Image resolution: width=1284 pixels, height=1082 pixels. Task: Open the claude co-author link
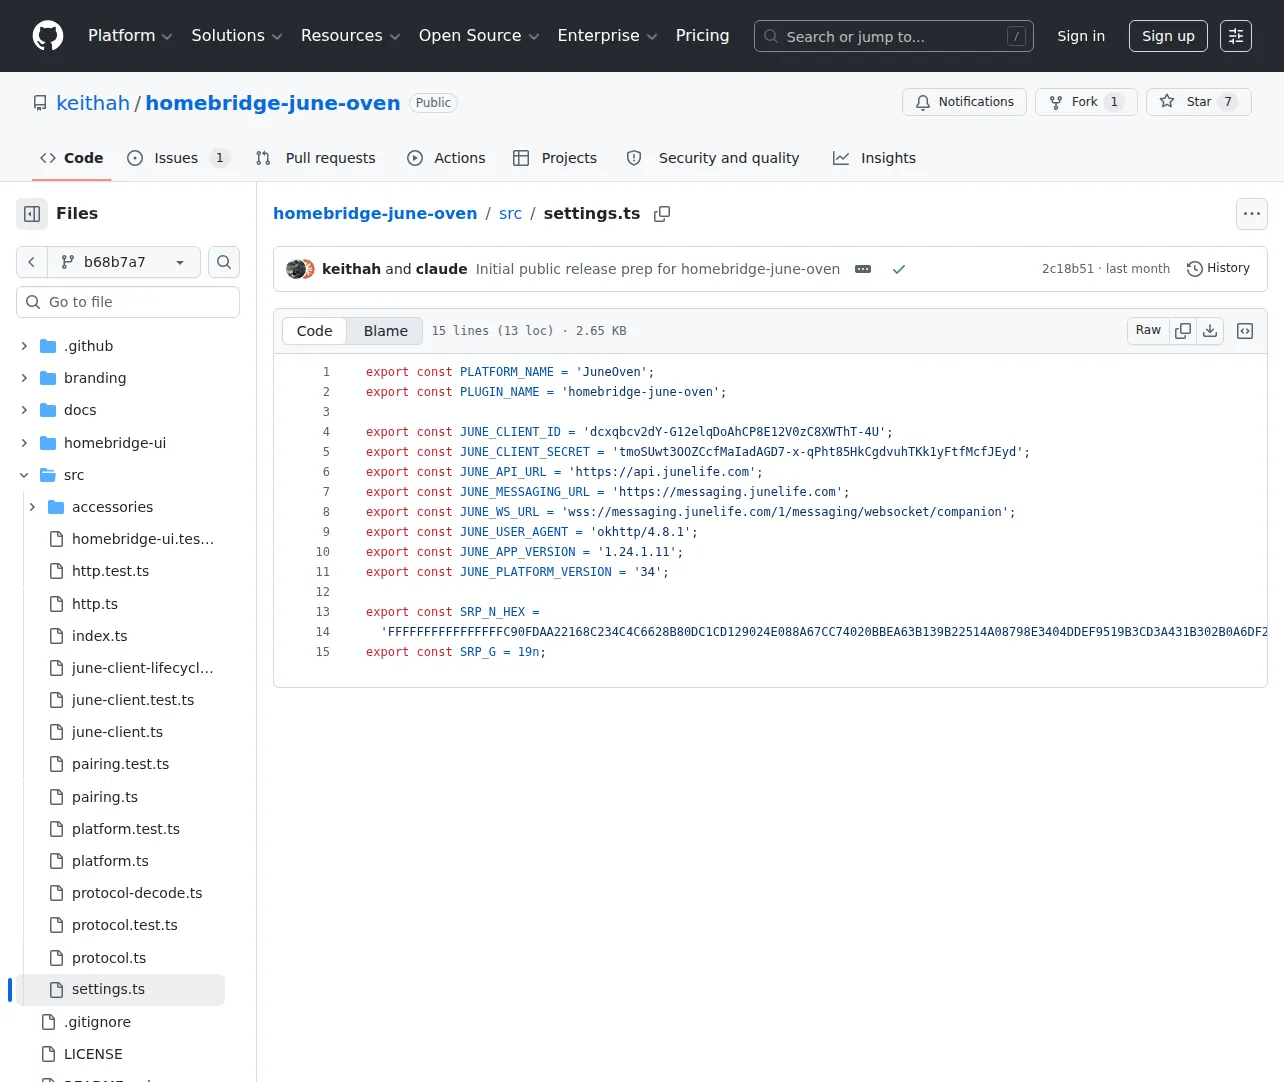441,269
